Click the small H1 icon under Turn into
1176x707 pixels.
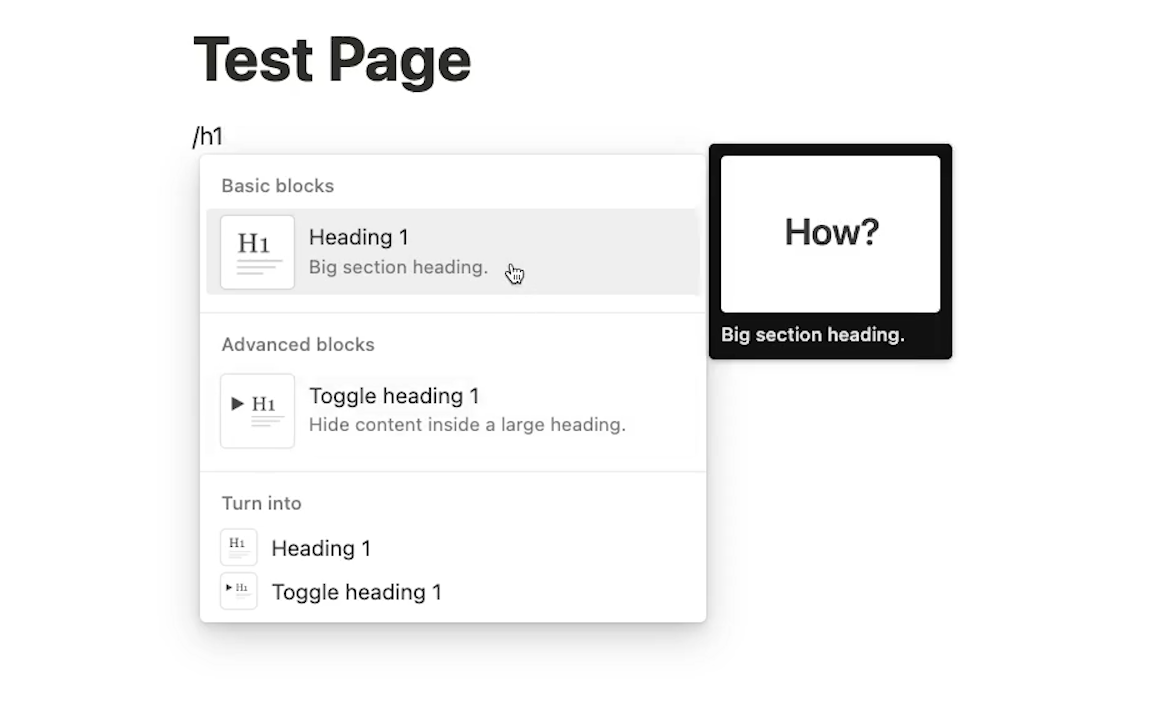pos(238,547)
